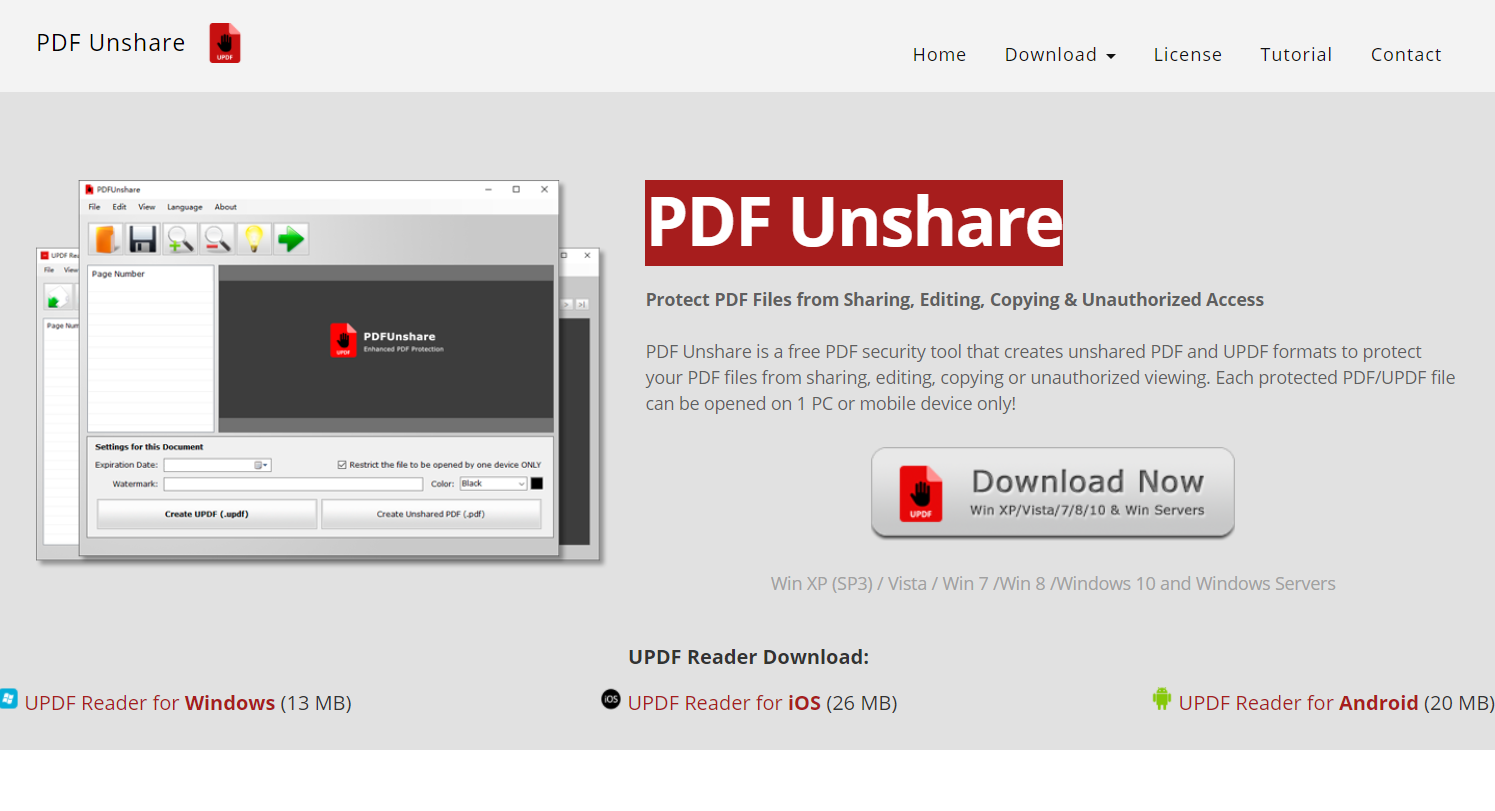The height and width of the screenshot is (811, 1495).
Task: Click the Windows logo icon
Action: tap(9, 699)
